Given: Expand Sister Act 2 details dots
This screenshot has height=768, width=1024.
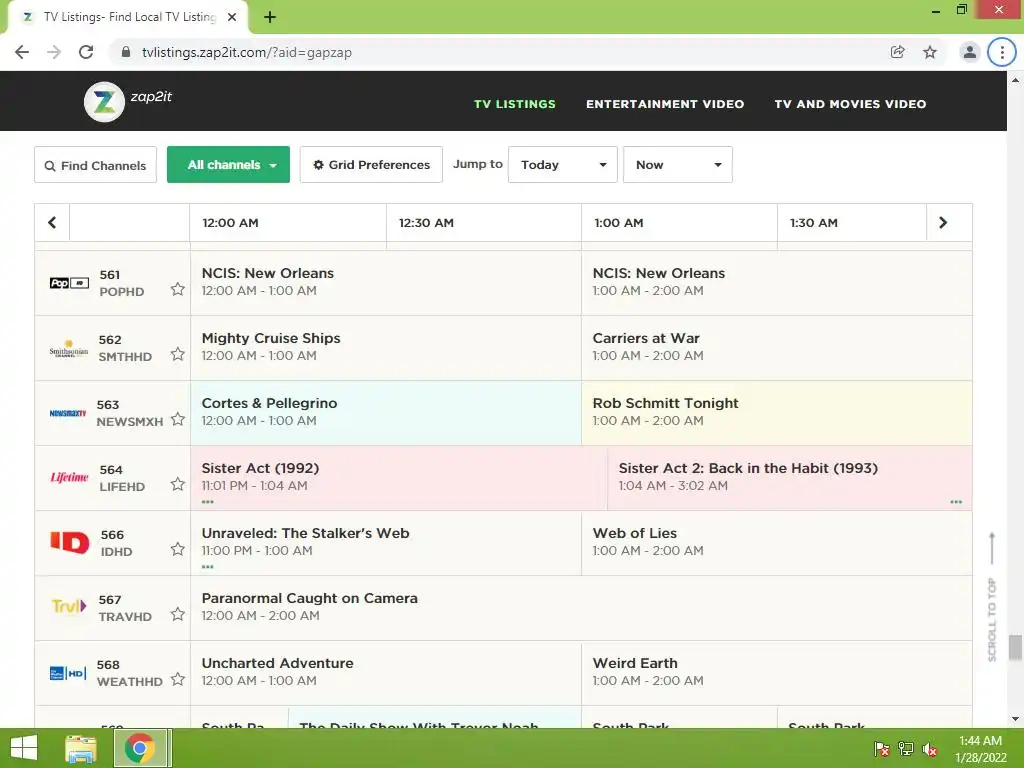Looking at the screenshot, I should [x=956, y=502].
